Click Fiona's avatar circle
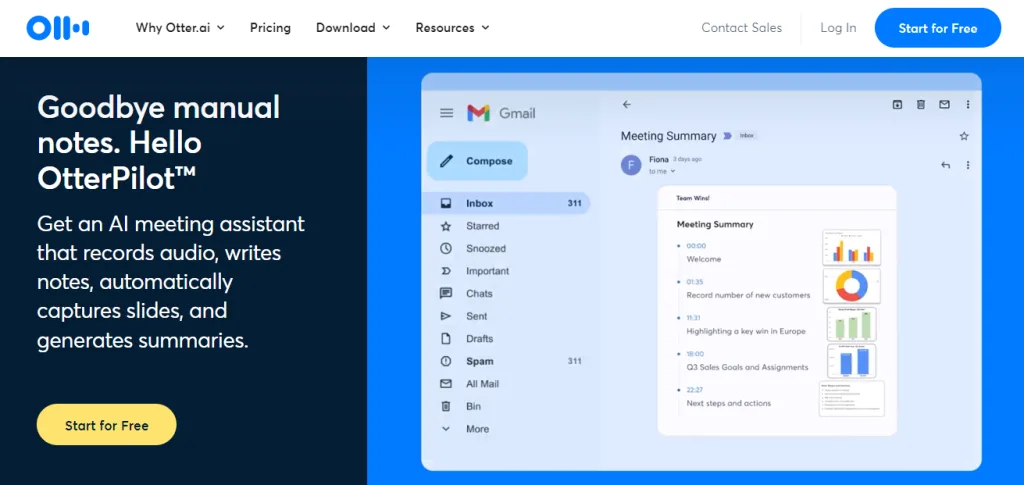 (x=631, y=164)
